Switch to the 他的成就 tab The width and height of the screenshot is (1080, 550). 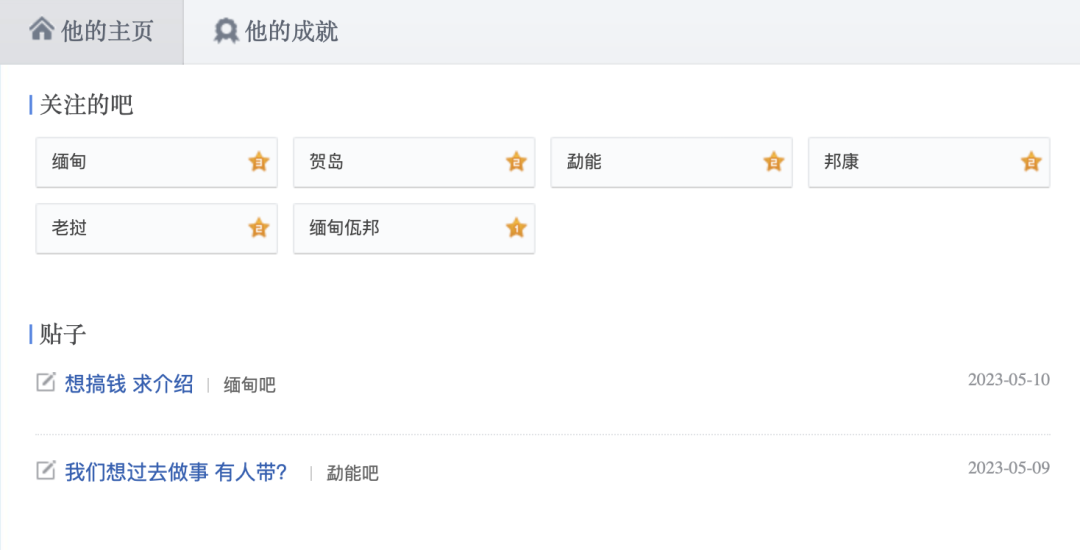point(276,32)
